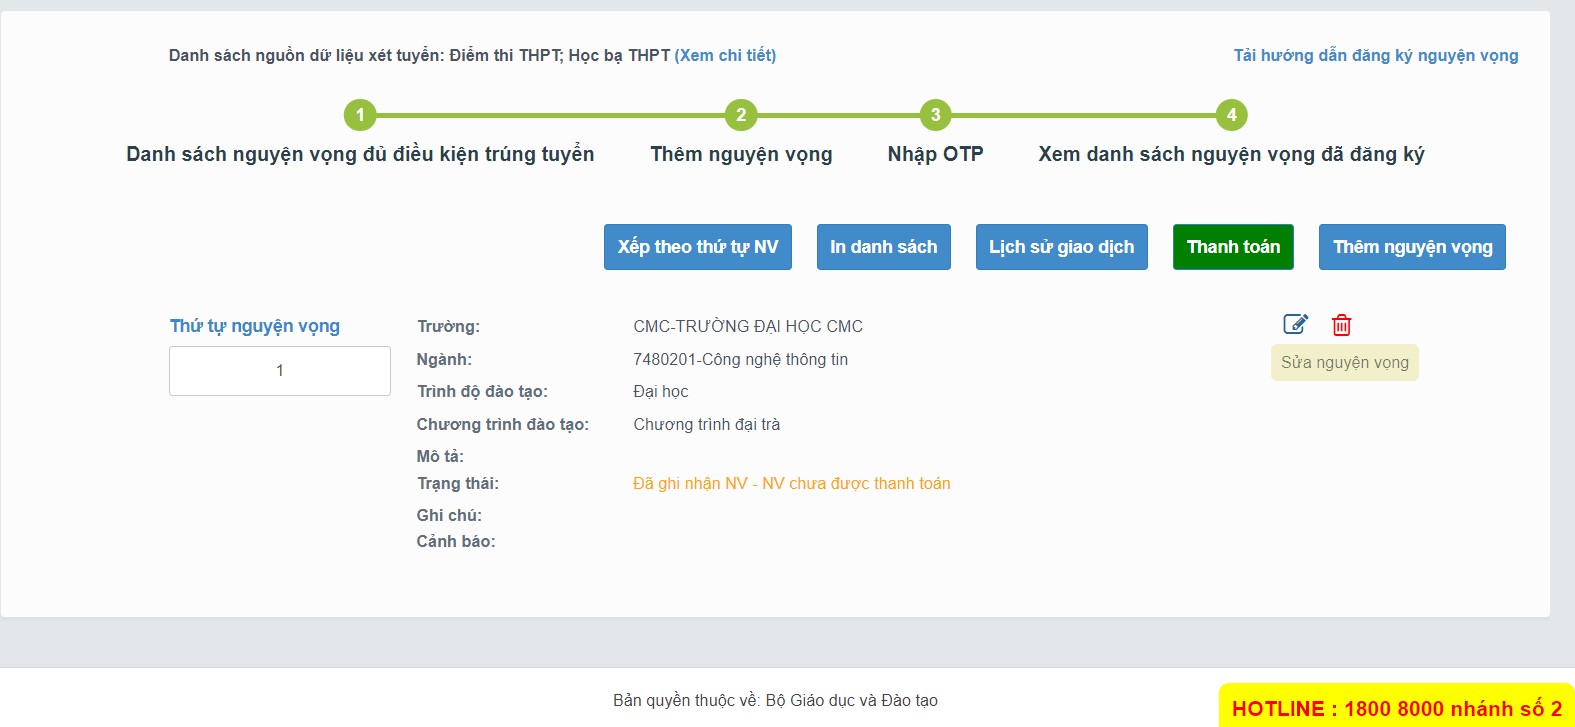Click the edit pencil icon to modify wish
Viewport: 1575px width, 727px height.
point(1295,324)
